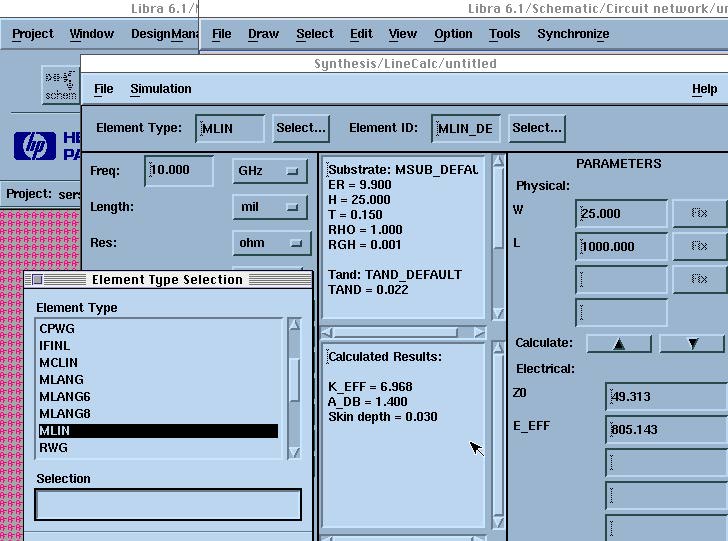Screen dimensions: 728x541
Task: Select highlighted MLIN in the Element Type list
Action: (x=158, y=430)
